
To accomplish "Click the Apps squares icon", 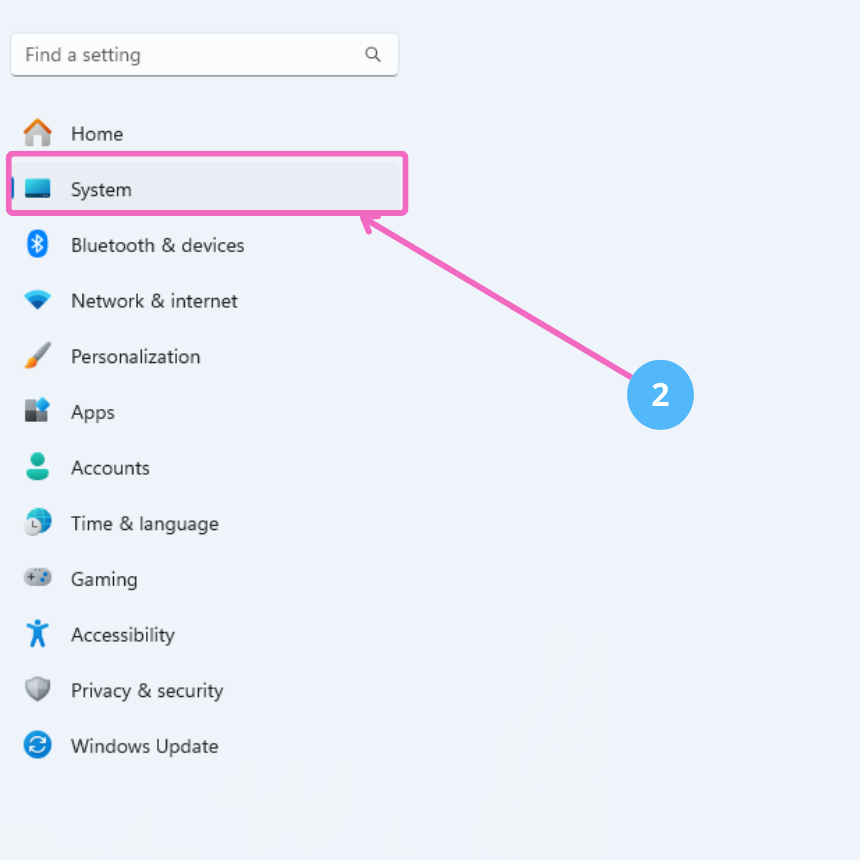I will (x=38, y=411).
